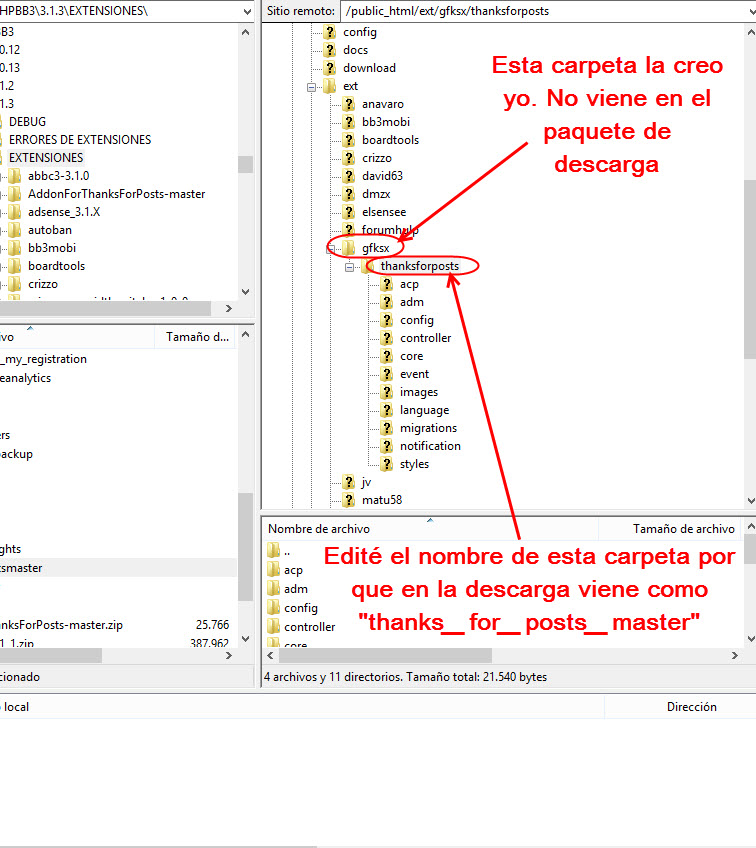This screenshot has height=848, width=756.
Task: Click the acp folder icon in remote file list
Action: point(274,570)
